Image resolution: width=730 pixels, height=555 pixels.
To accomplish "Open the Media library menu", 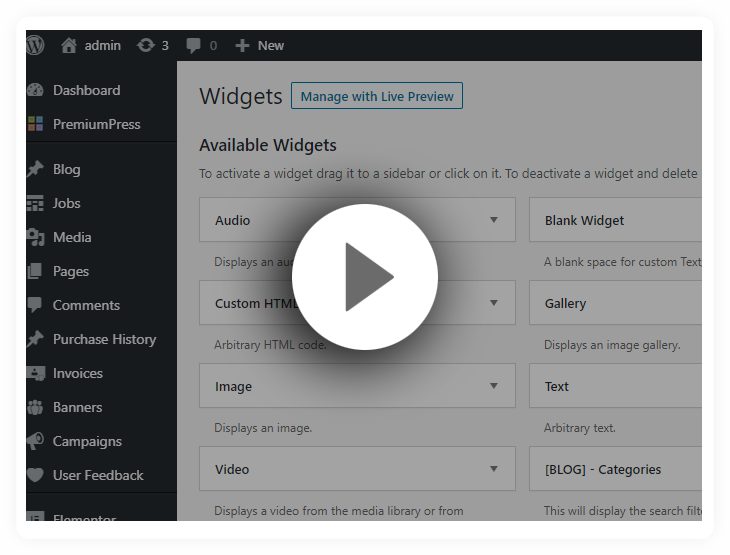I will [72, 237].
